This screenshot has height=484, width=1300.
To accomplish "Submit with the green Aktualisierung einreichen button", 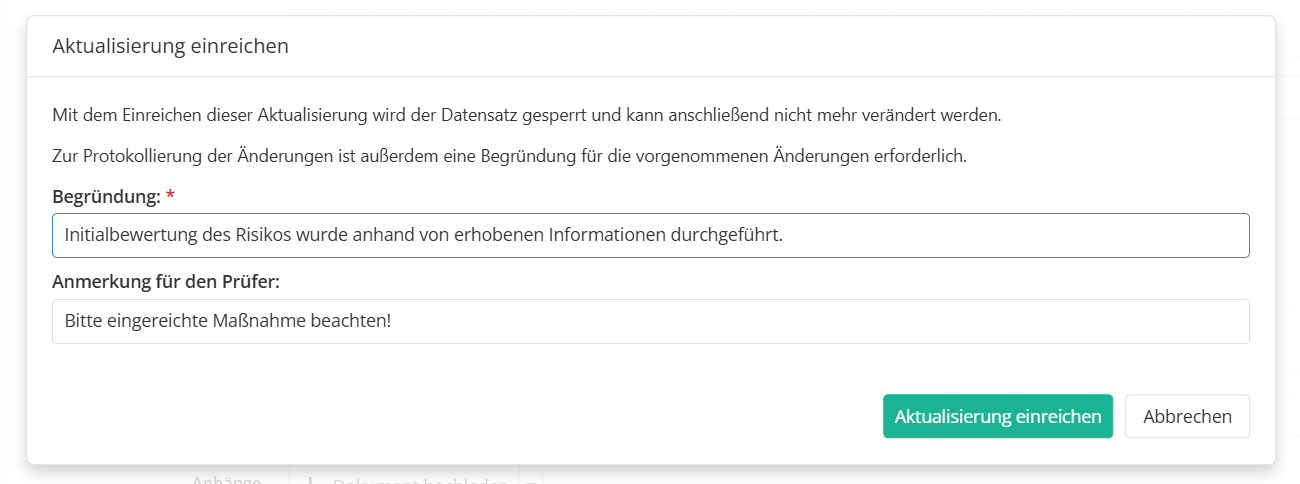I will 997,416.
